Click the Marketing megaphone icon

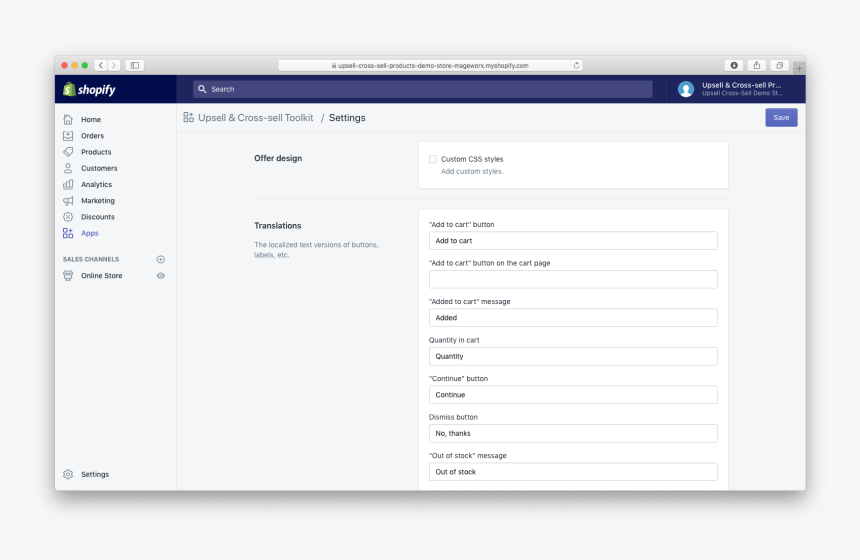pyautogui.click(x=68, y=201)
